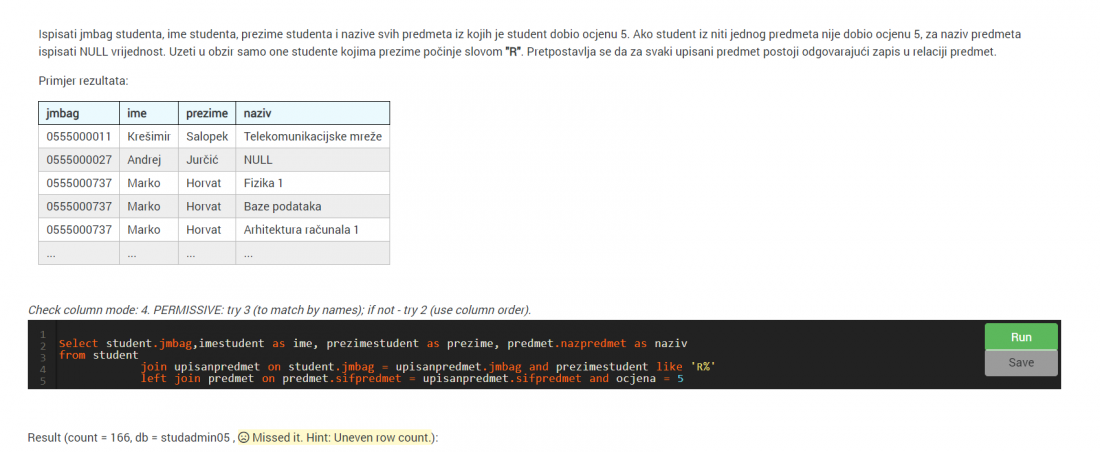Click line number 5 in the editor gutter
Viewport: 1100px width, 452px height.
43,381
